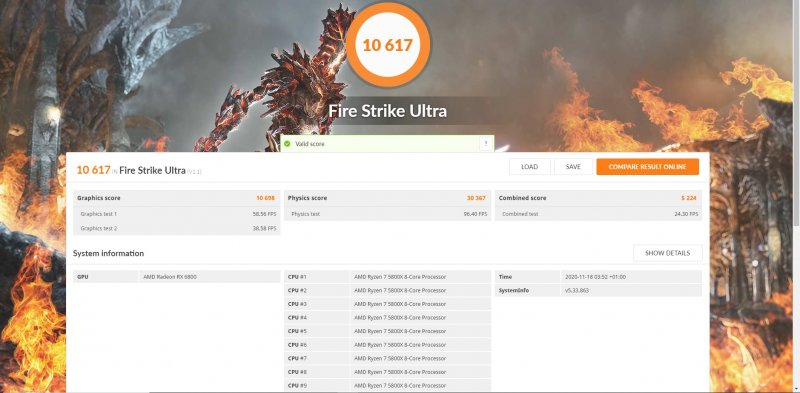800x393 pixels.
Task: Click the 58.56 FPS value
Action: coord(264,214)
